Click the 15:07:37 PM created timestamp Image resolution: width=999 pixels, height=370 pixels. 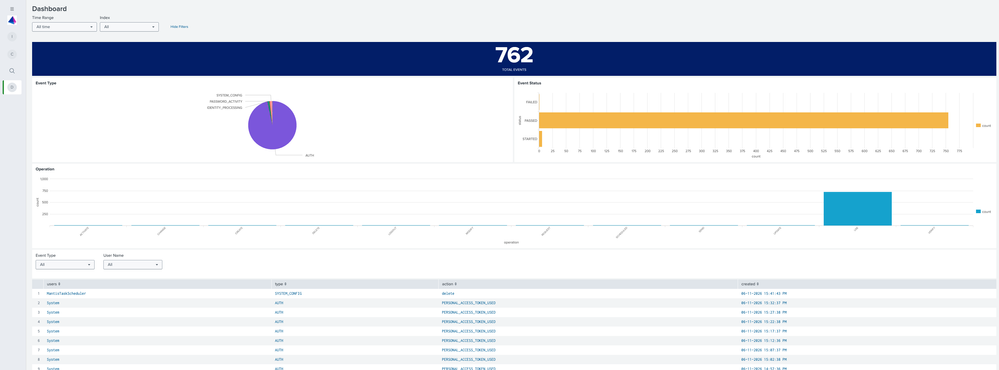763,350
